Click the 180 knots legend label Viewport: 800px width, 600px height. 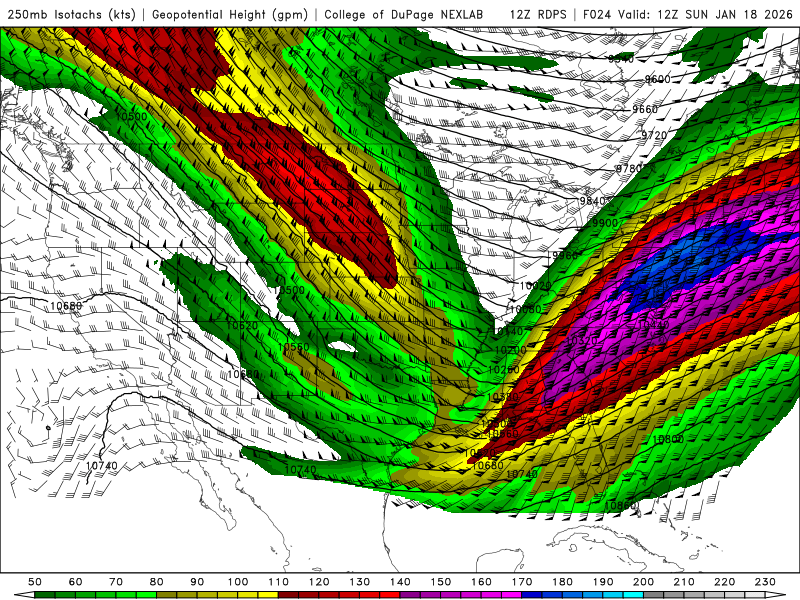[x=562, y=582]
